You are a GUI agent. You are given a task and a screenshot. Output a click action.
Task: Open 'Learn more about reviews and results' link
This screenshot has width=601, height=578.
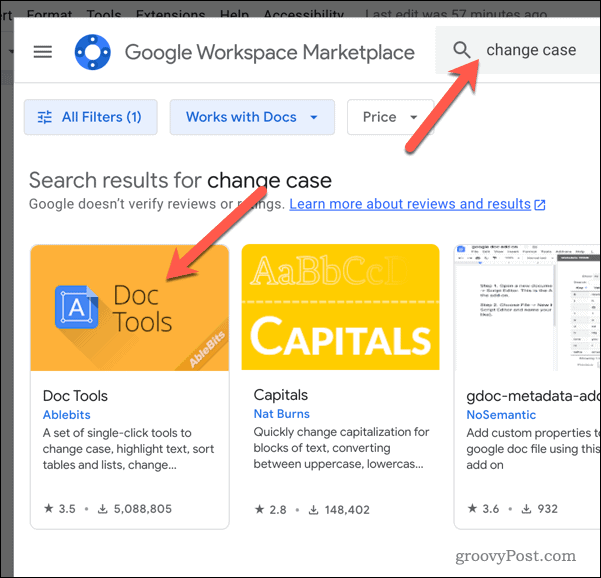[x=410, y=204]
